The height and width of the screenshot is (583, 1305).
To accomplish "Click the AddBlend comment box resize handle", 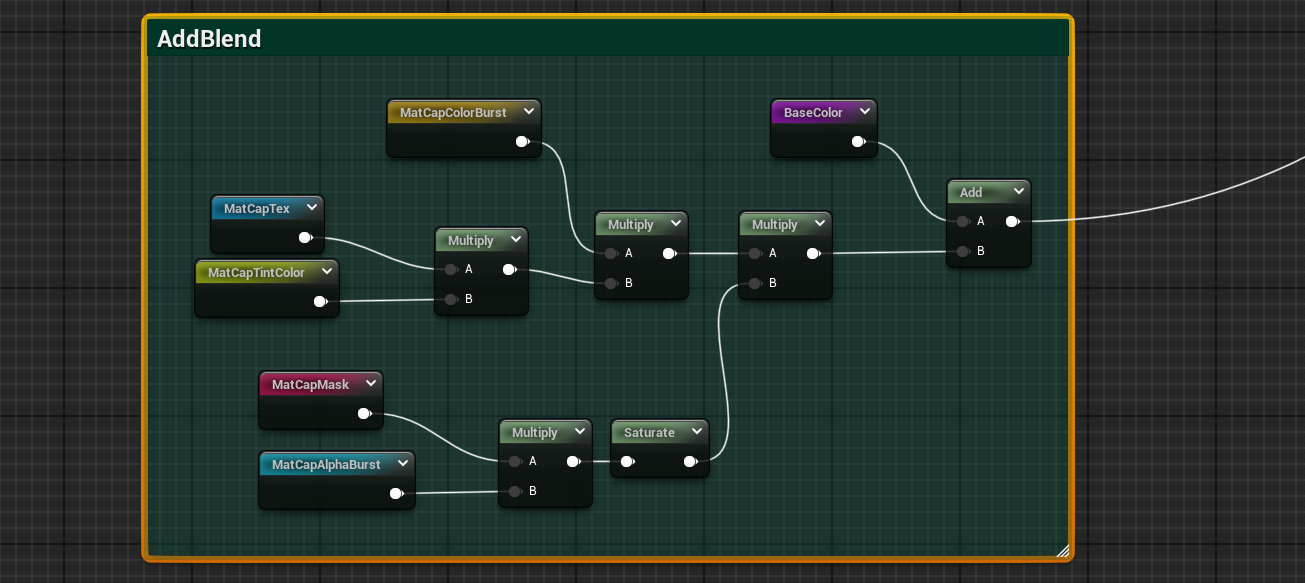I will pos(1062,549).
